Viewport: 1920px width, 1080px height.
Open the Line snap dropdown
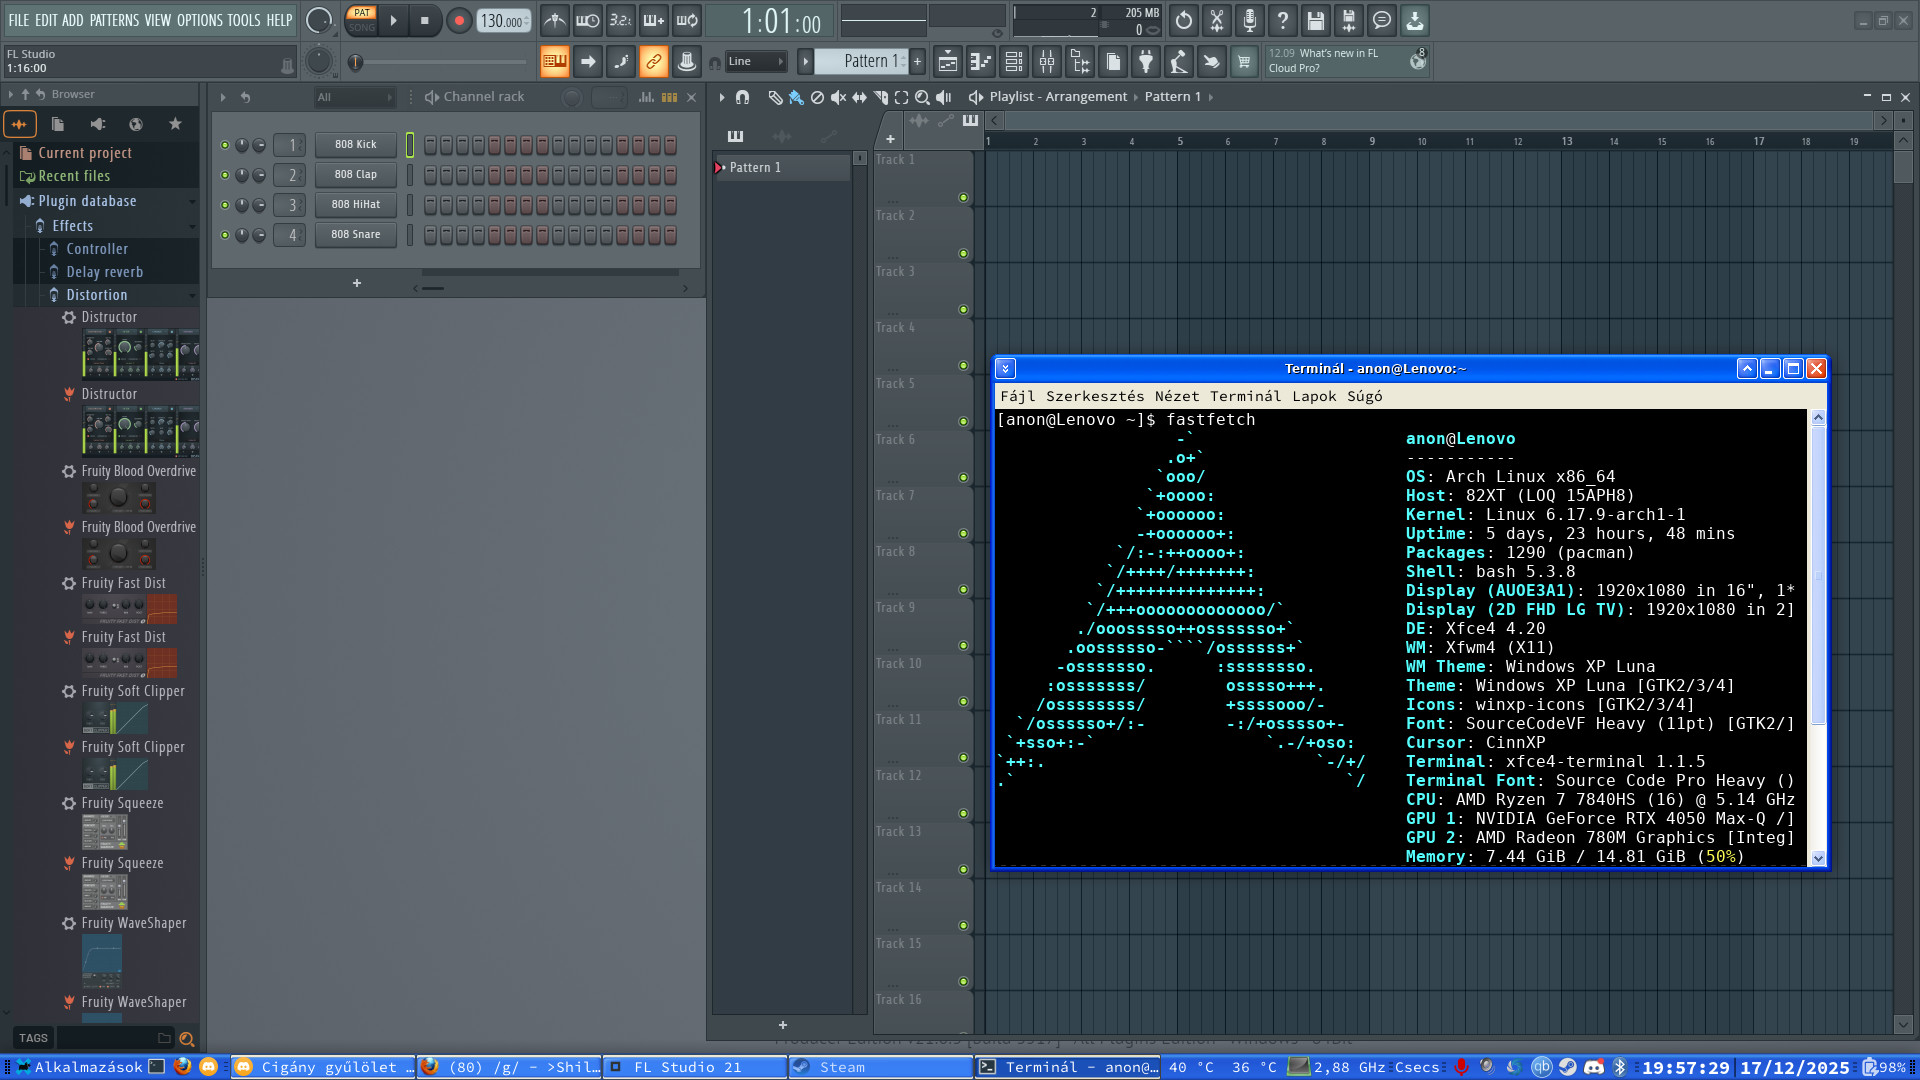[756, 62]
